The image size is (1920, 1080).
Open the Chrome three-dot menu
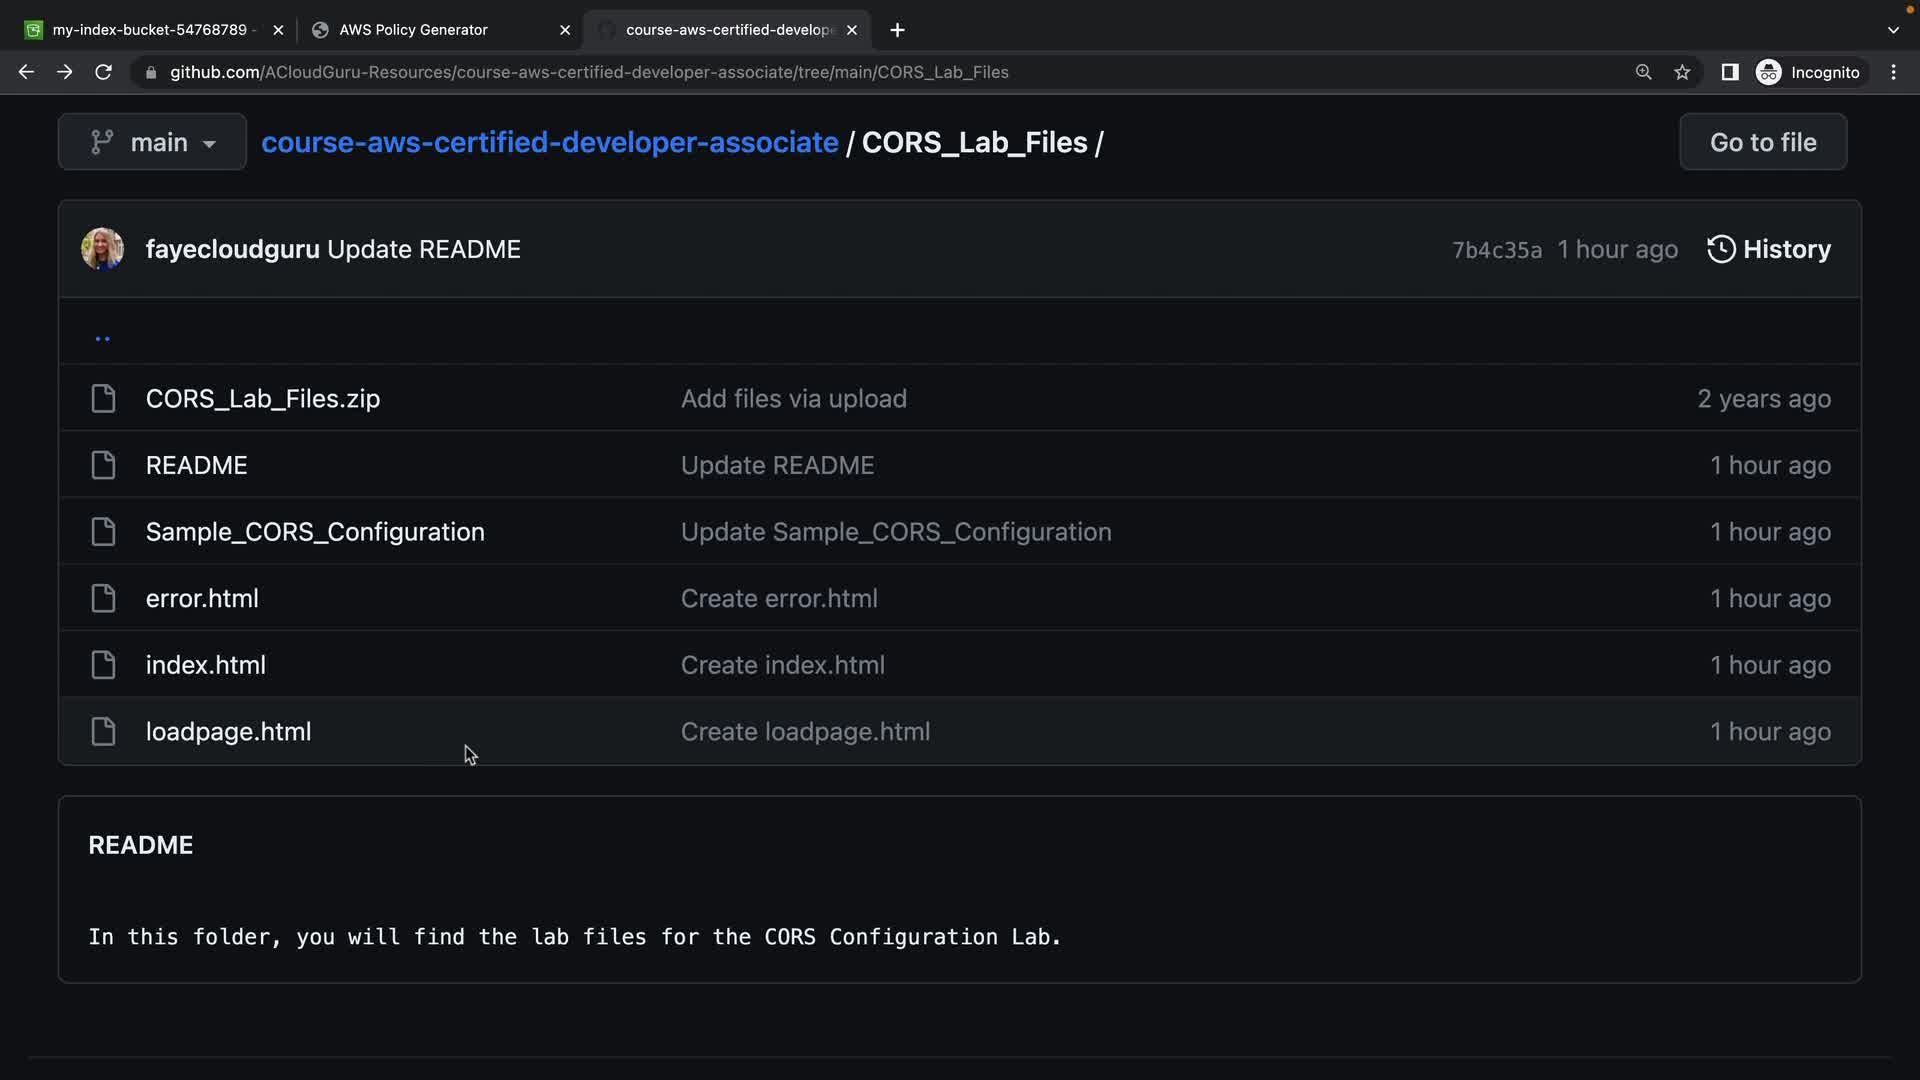[1893, 72]
